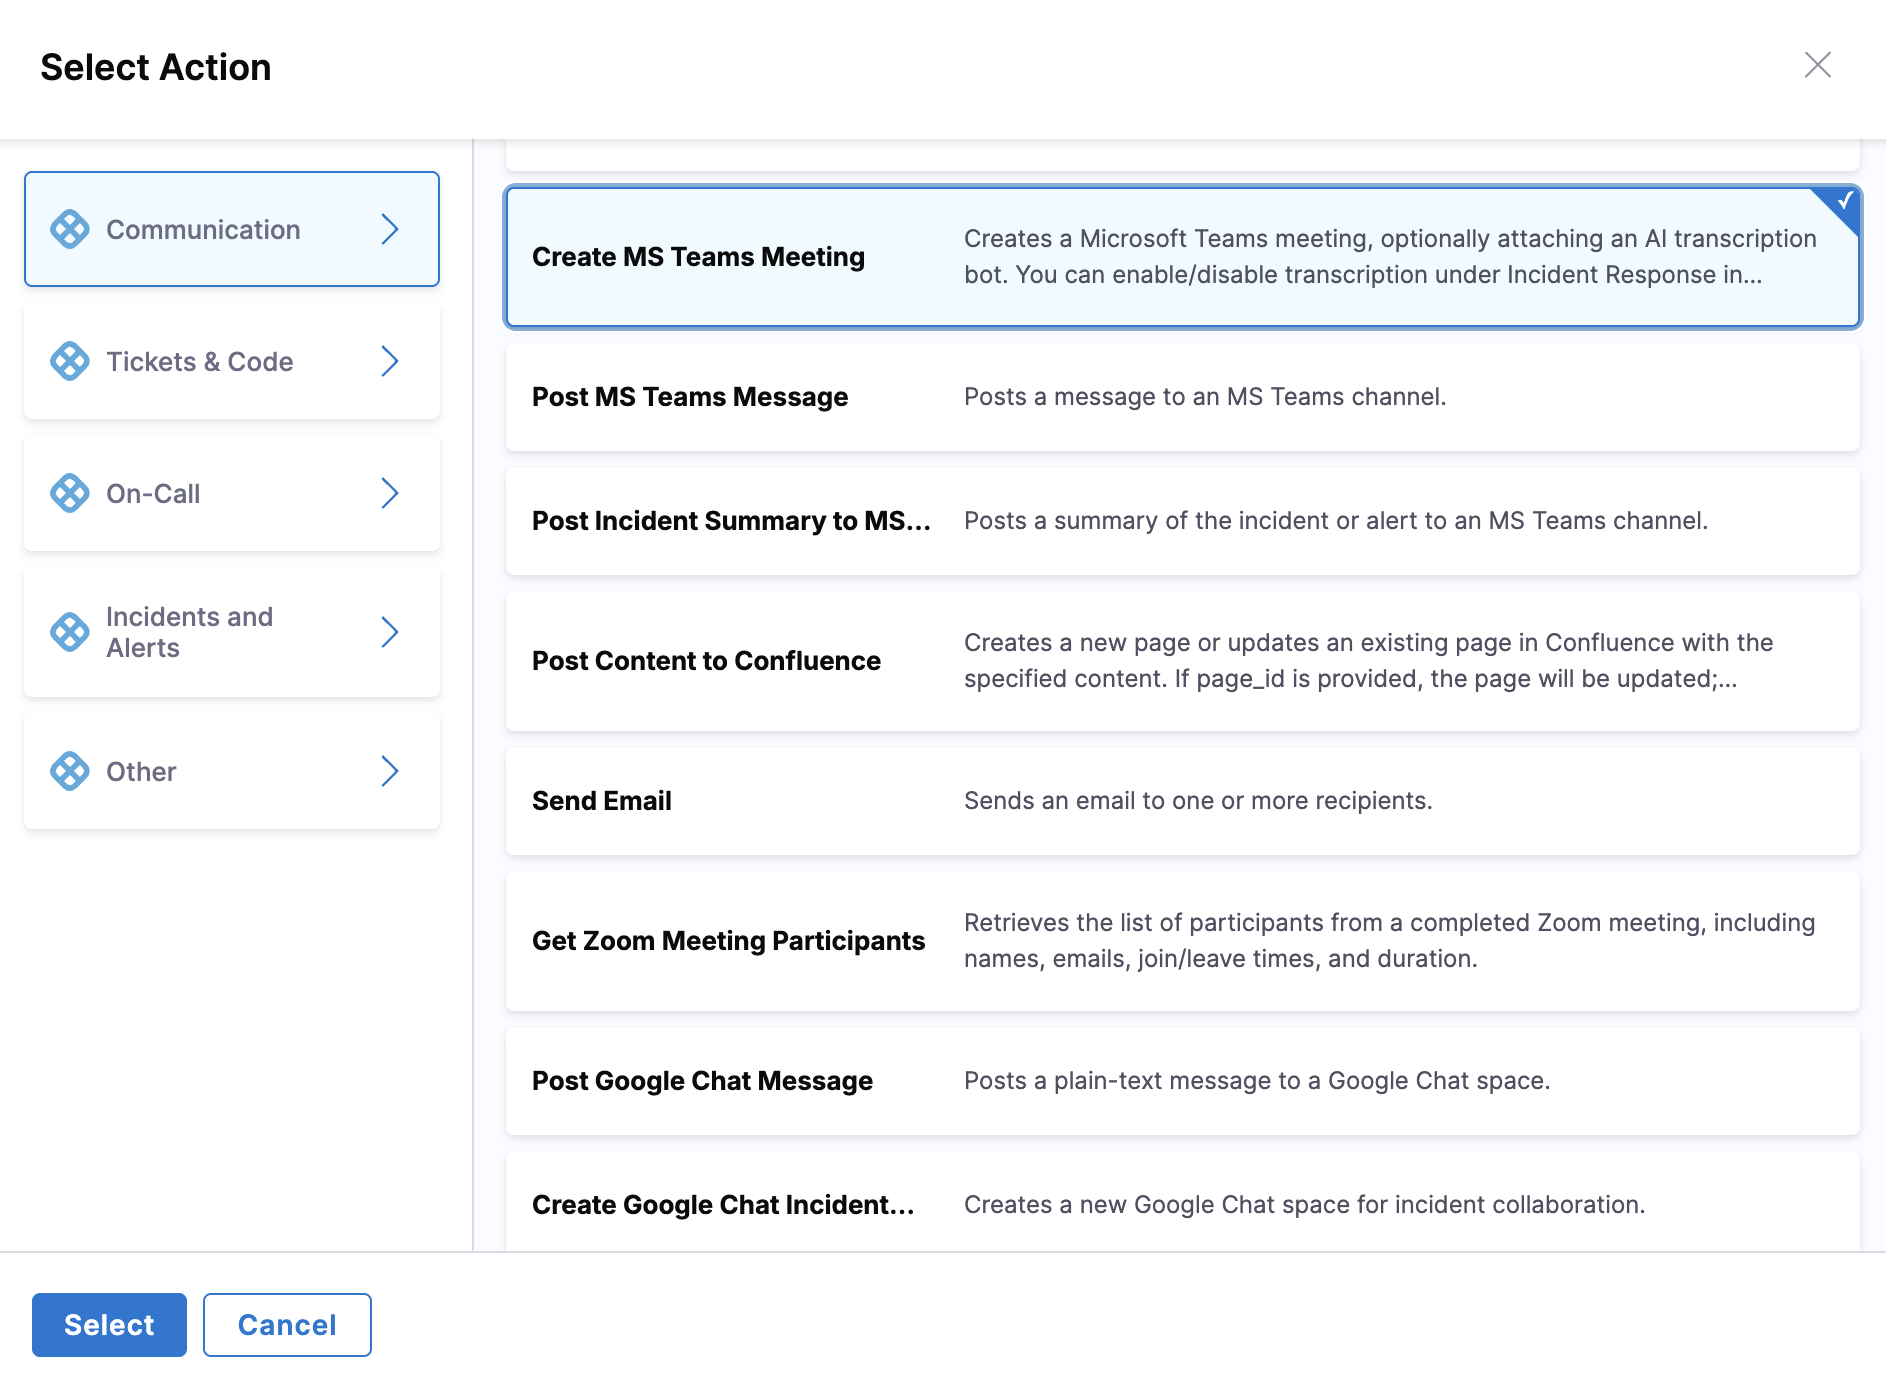Click the Incidents and Alerts category icon
Image resolution: width=1886 pixels, height=1386 pixels.
click(70, 632)
